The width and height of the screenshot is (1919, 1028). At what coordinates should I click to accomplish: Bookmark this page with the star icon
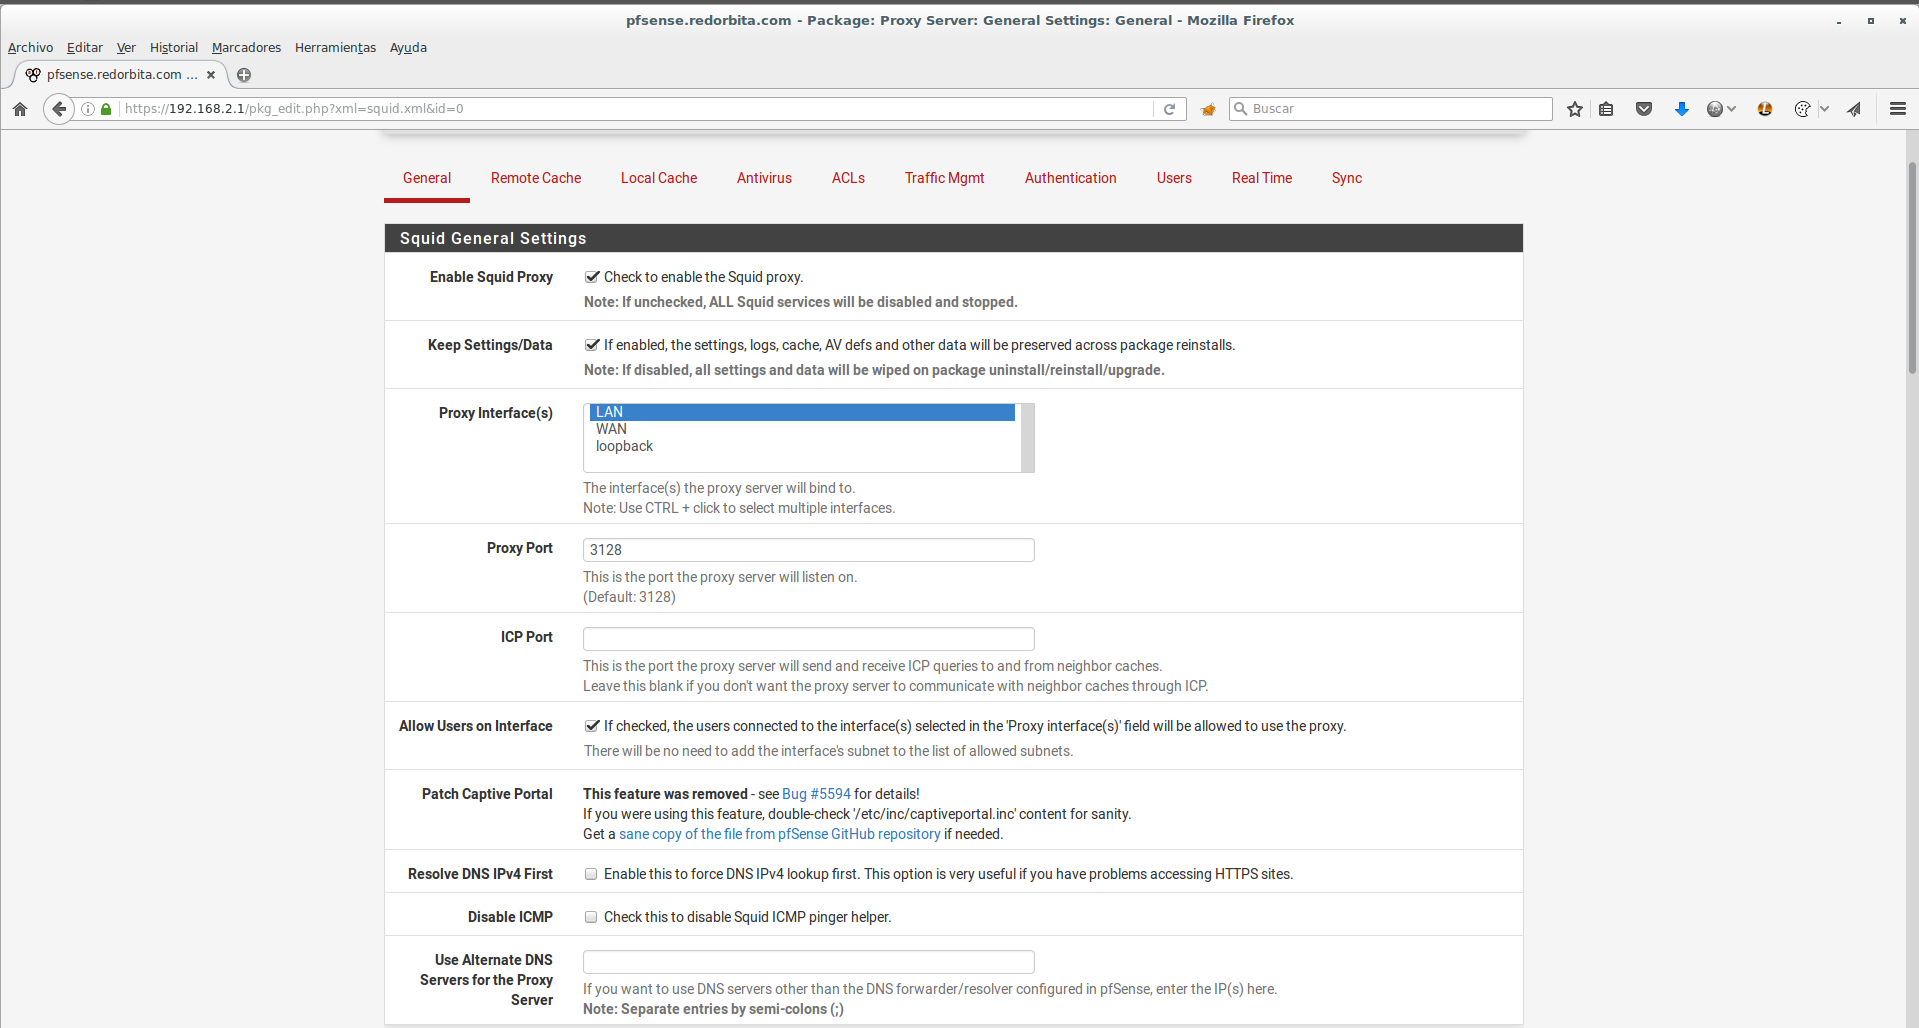pos(1575,109)
